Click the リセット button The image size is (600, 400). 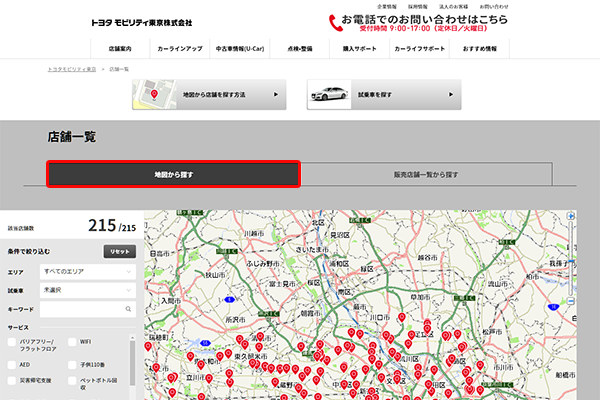pos(120,251)
